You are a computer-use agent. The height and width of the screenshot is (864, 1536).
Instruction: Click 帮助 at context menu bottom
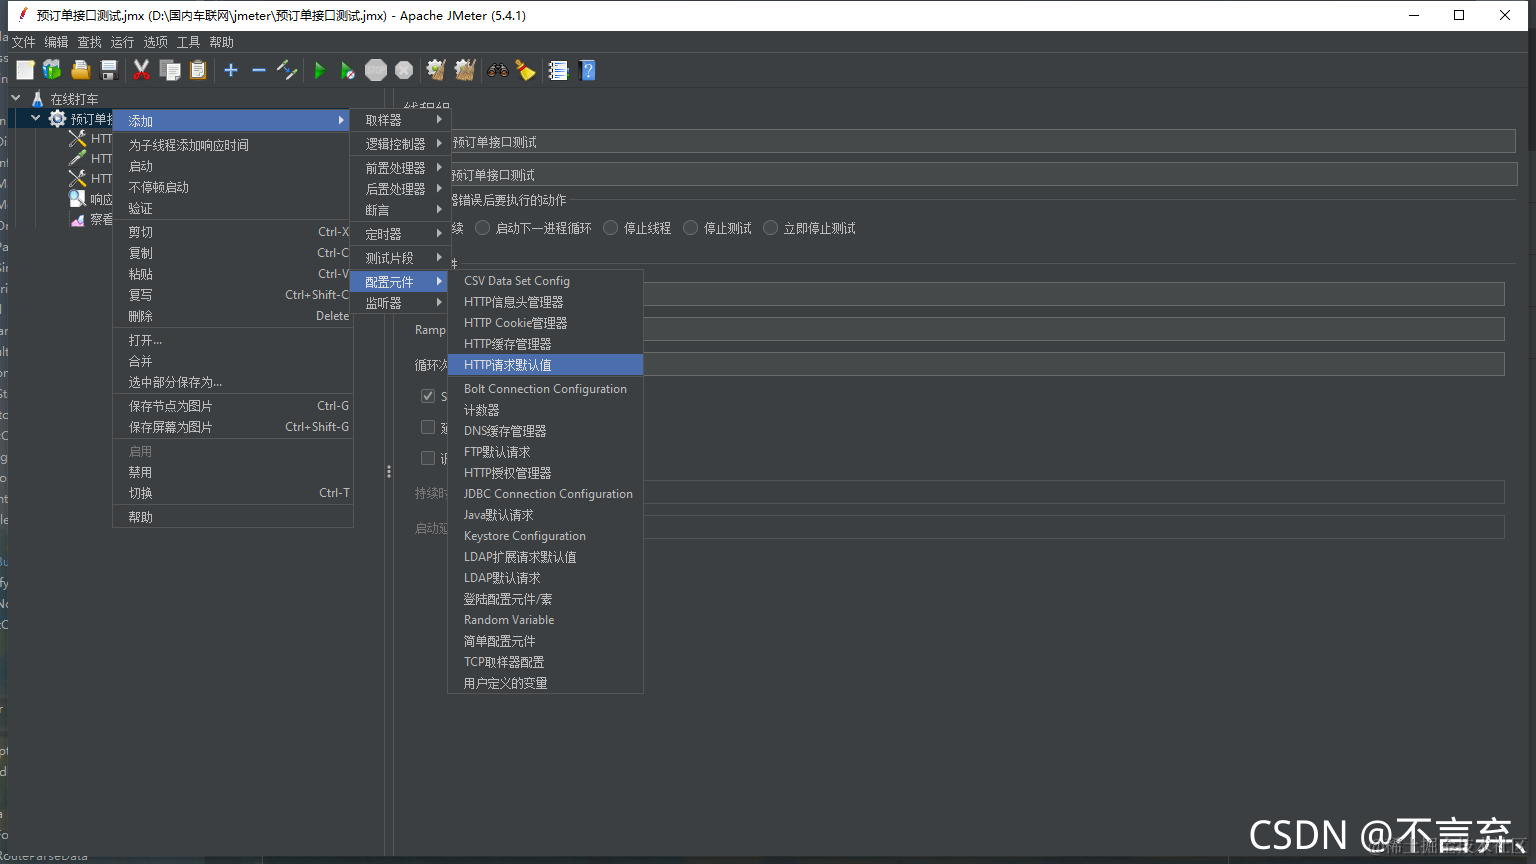[x=233, y=517]
